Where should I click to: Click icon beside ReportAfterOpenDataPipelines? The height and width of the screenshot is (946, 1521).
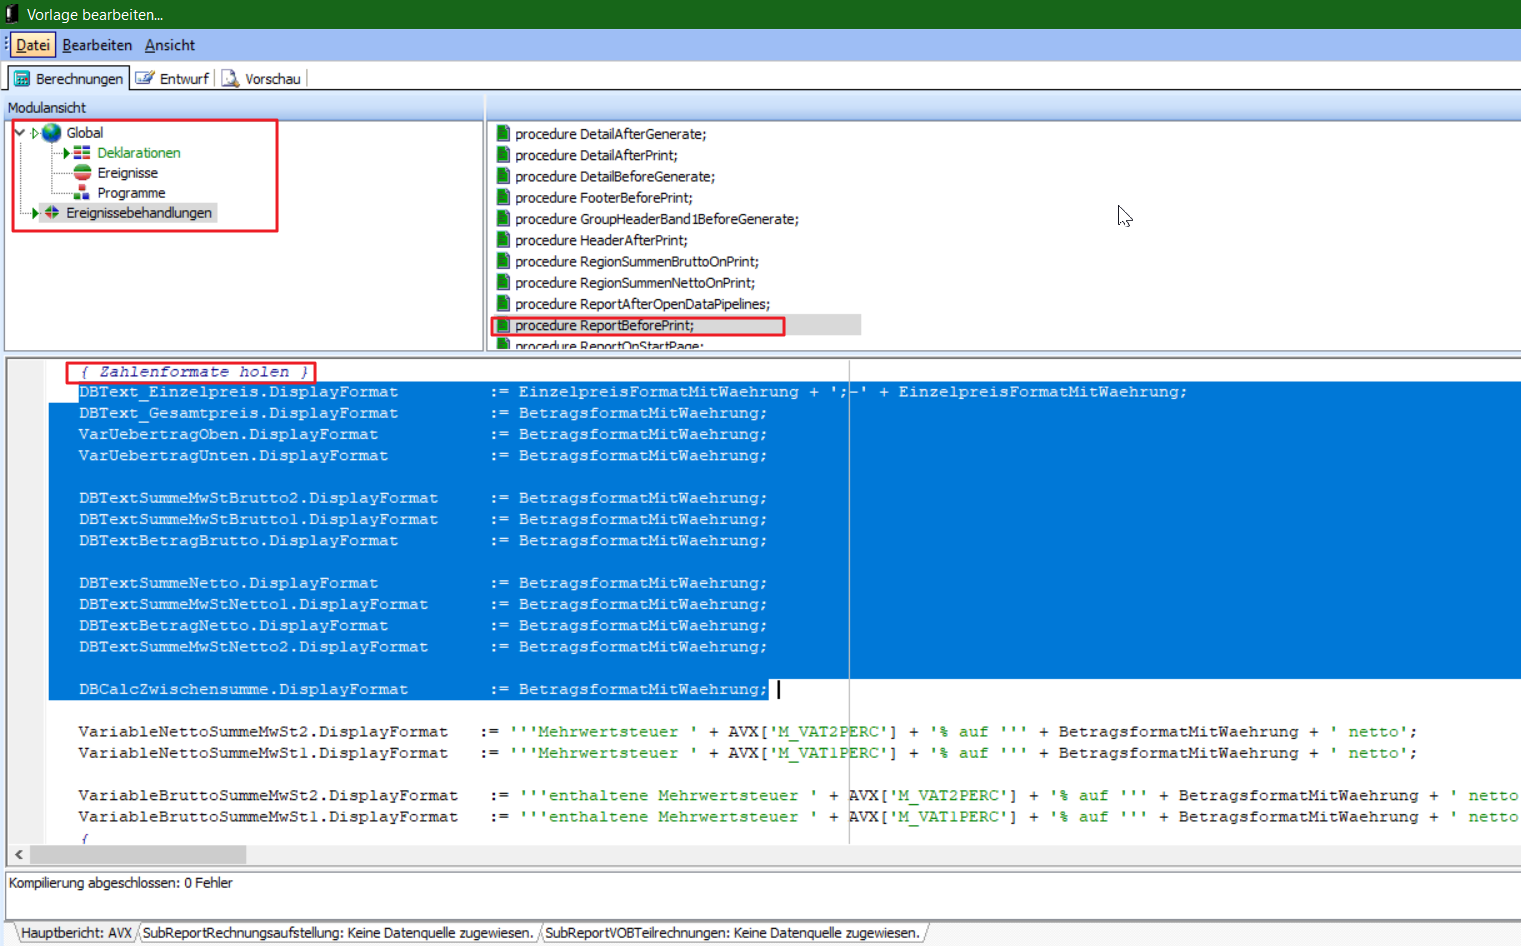pos(503,304)
